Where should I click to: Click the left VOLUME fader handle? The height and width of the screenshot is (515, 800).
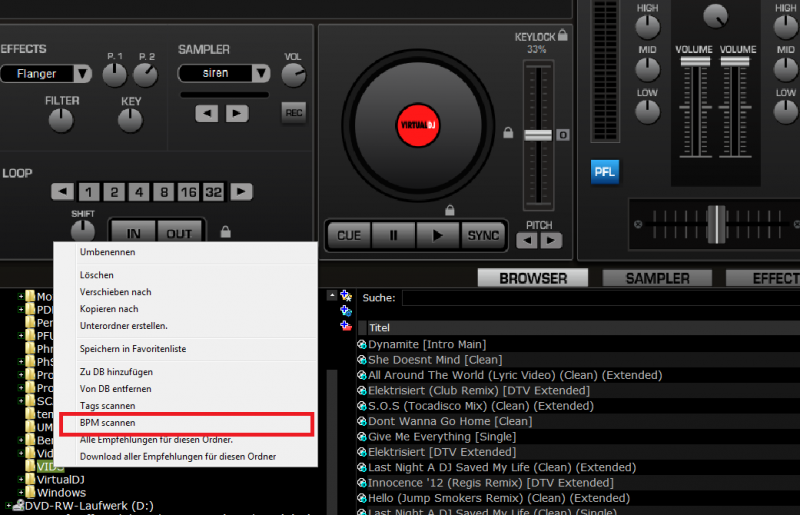695,61
